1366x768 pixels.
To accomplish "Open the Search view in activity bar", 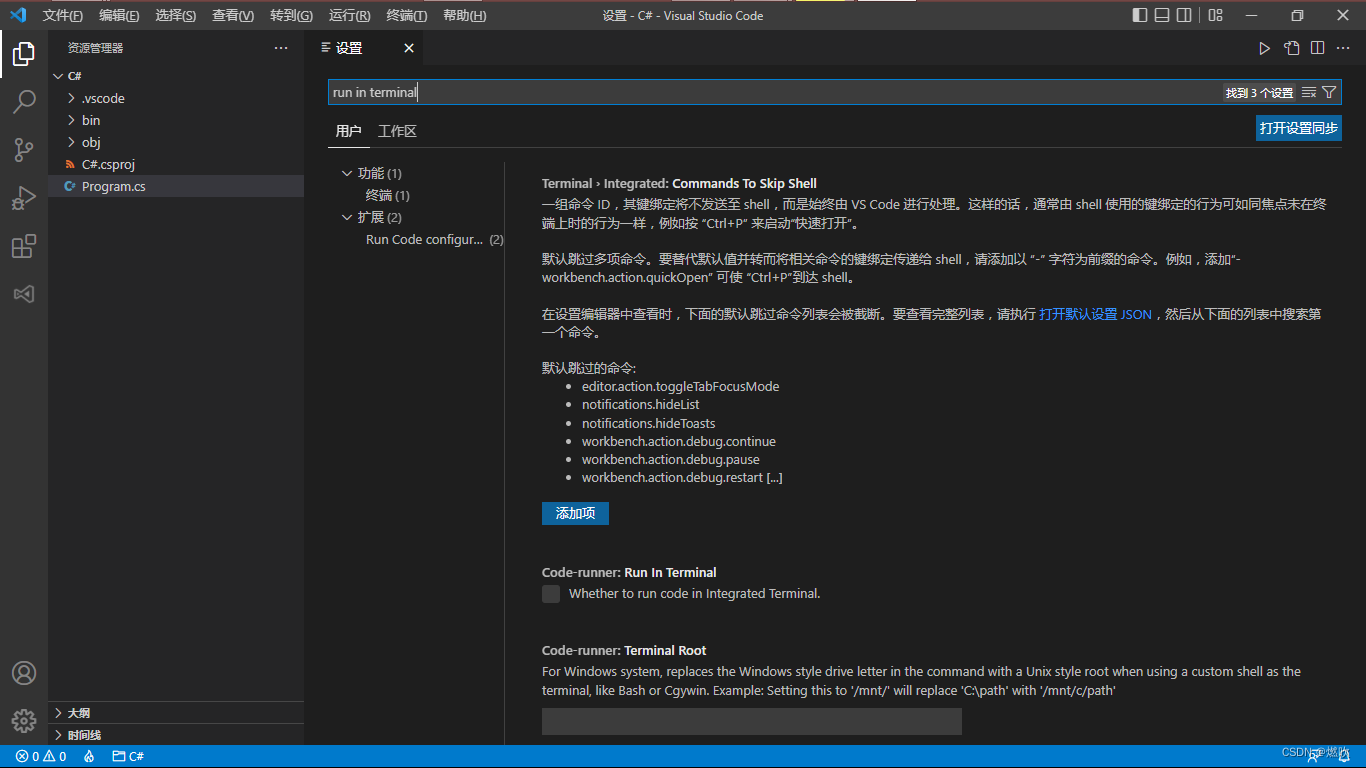I will [x=24, y=102].
